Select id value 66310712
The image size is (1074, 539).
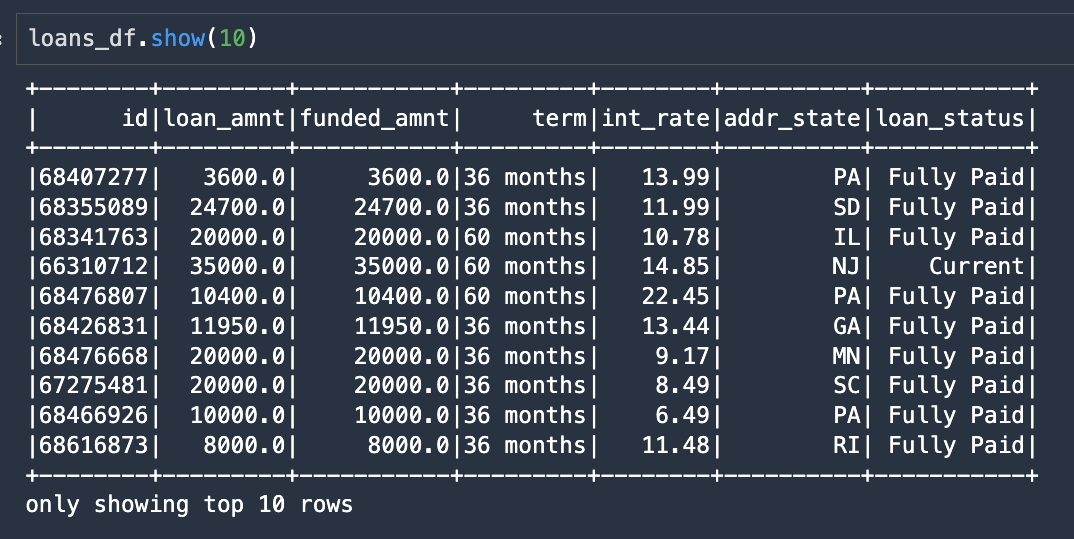point(93,266)
